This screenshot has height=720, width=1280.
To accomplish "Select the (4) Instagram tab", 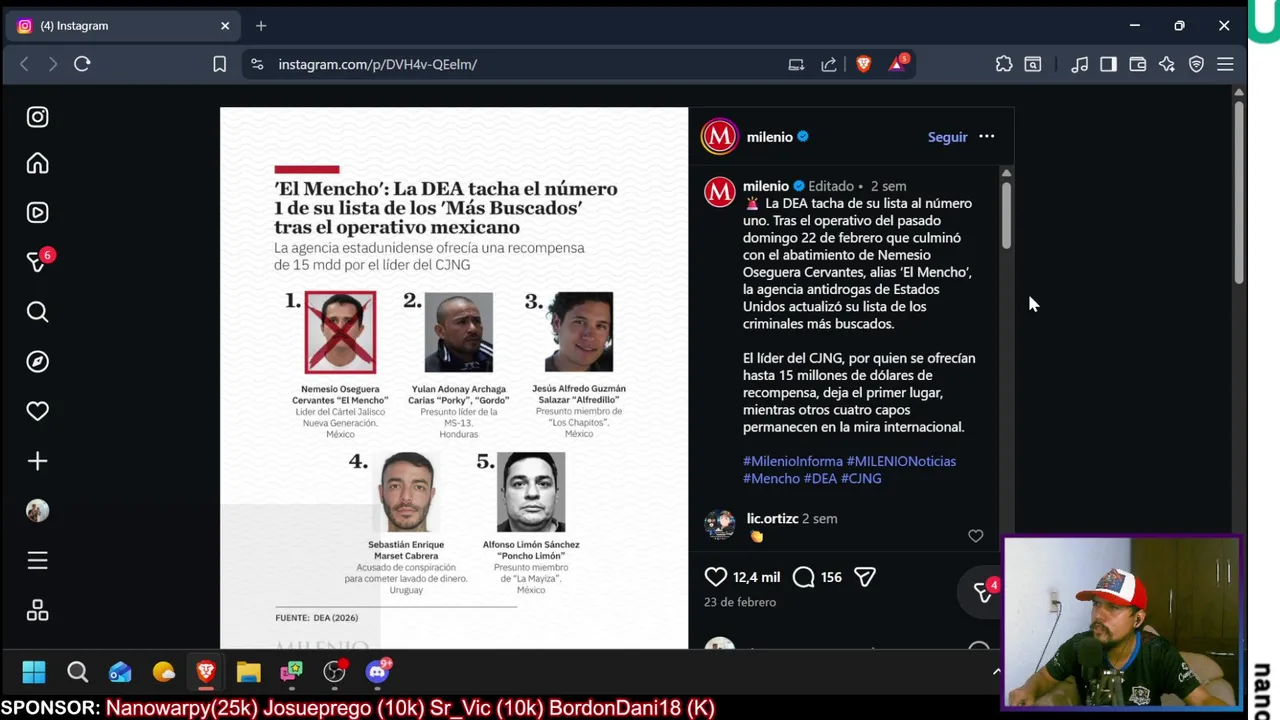I will click(124, 26).
